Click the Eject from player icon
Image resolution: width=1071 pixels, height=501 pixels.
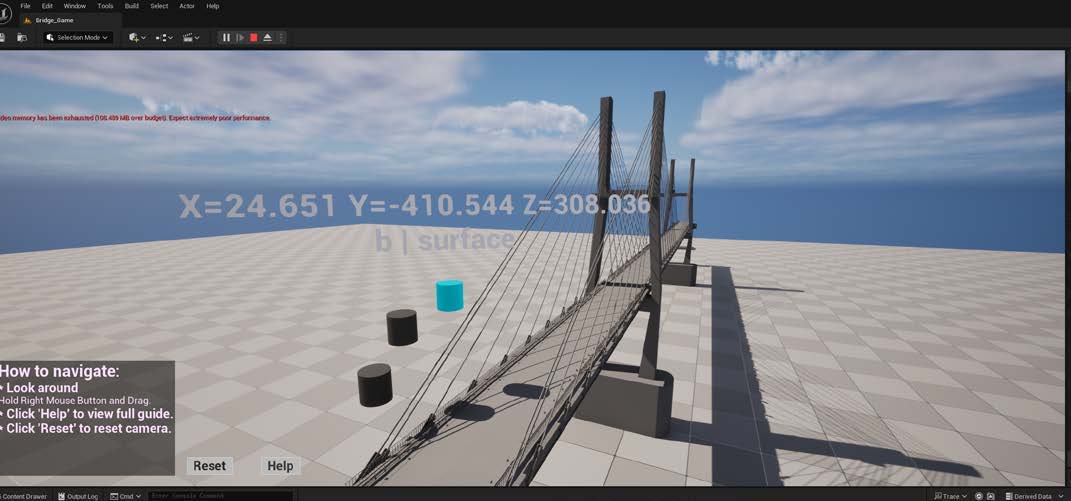point(267,38)
